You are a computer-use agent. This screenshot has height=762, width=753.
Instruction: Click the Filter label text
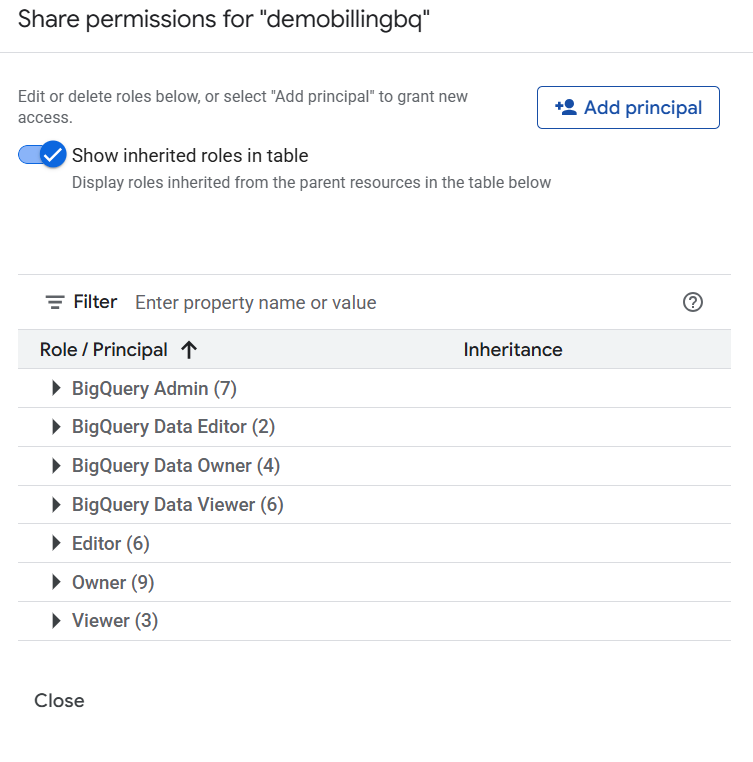(95, 302)
